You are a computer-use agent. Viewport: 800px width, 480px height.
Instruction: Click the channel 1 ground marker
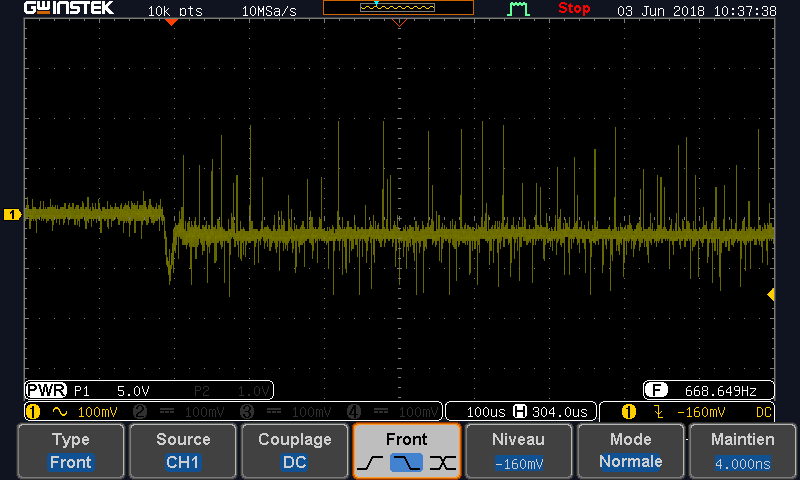[x=12, y=215]
